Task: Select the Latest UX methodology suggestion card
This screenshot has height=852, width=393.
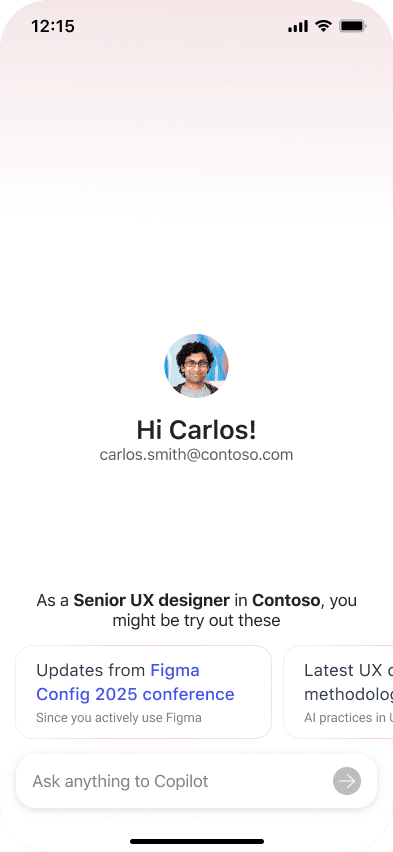Action: [x=338, y=692]
